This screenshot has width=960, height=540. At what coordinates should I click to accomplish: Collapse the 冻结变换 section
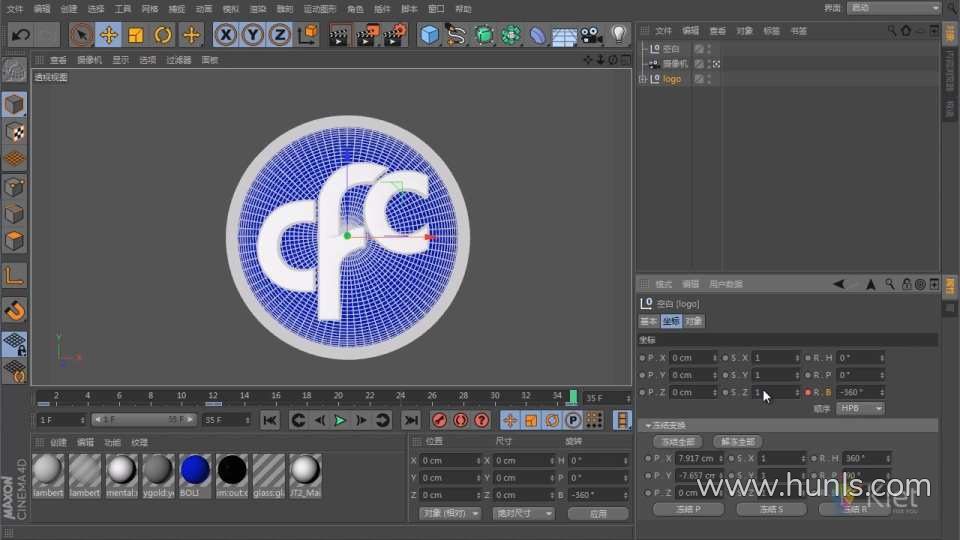(648, 426)
